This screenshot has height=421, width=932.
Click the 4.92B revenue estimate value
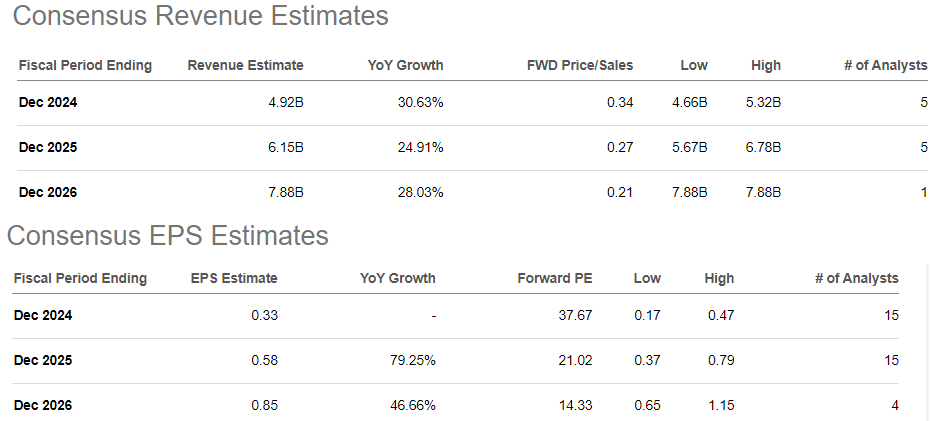tap(286, 101)
